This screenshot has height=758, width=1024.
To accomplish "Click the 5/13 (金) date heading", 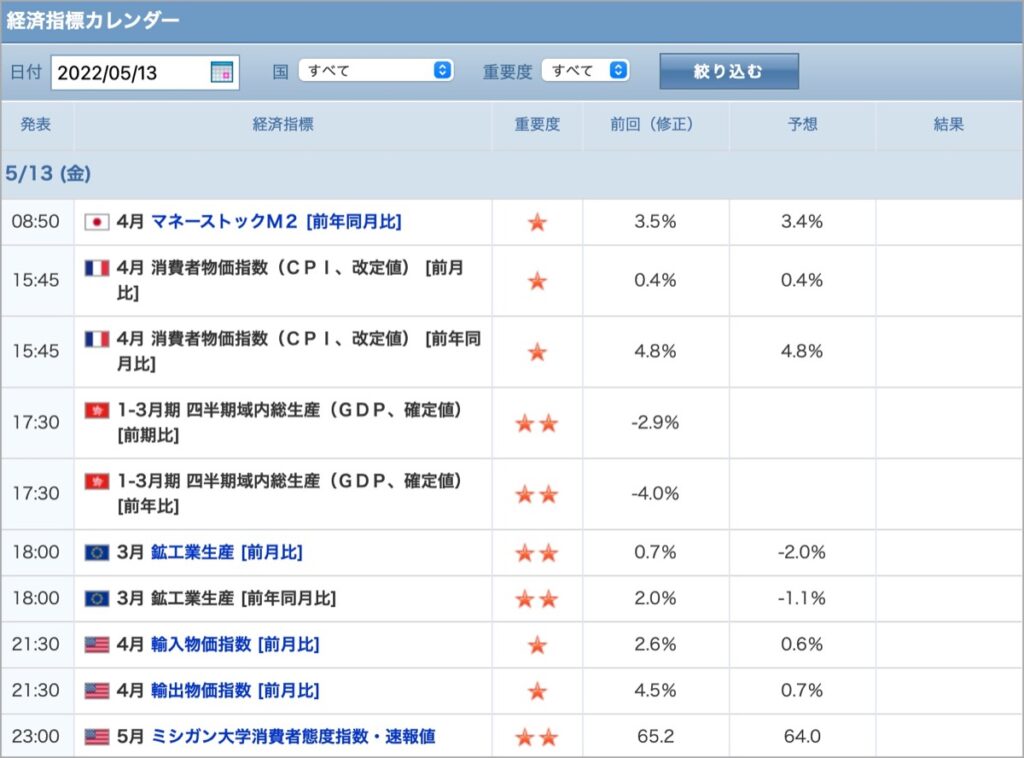I will [48, 174].
